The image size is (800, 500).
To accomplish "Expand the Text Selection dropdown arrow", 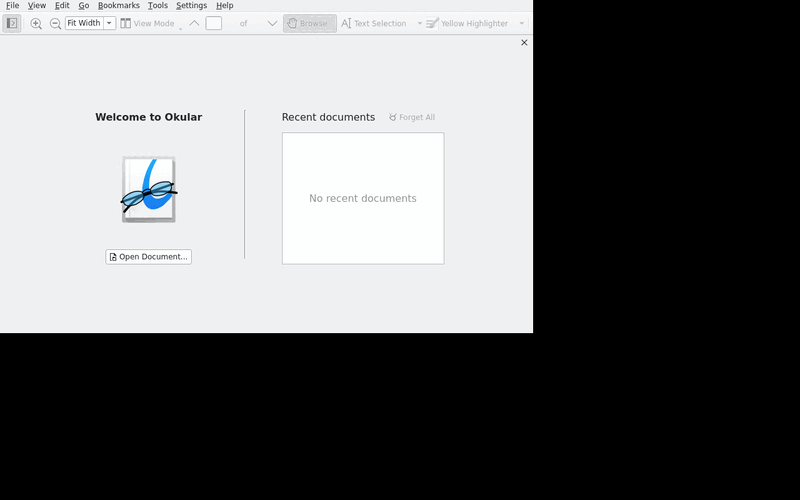I will click(419, 23).
